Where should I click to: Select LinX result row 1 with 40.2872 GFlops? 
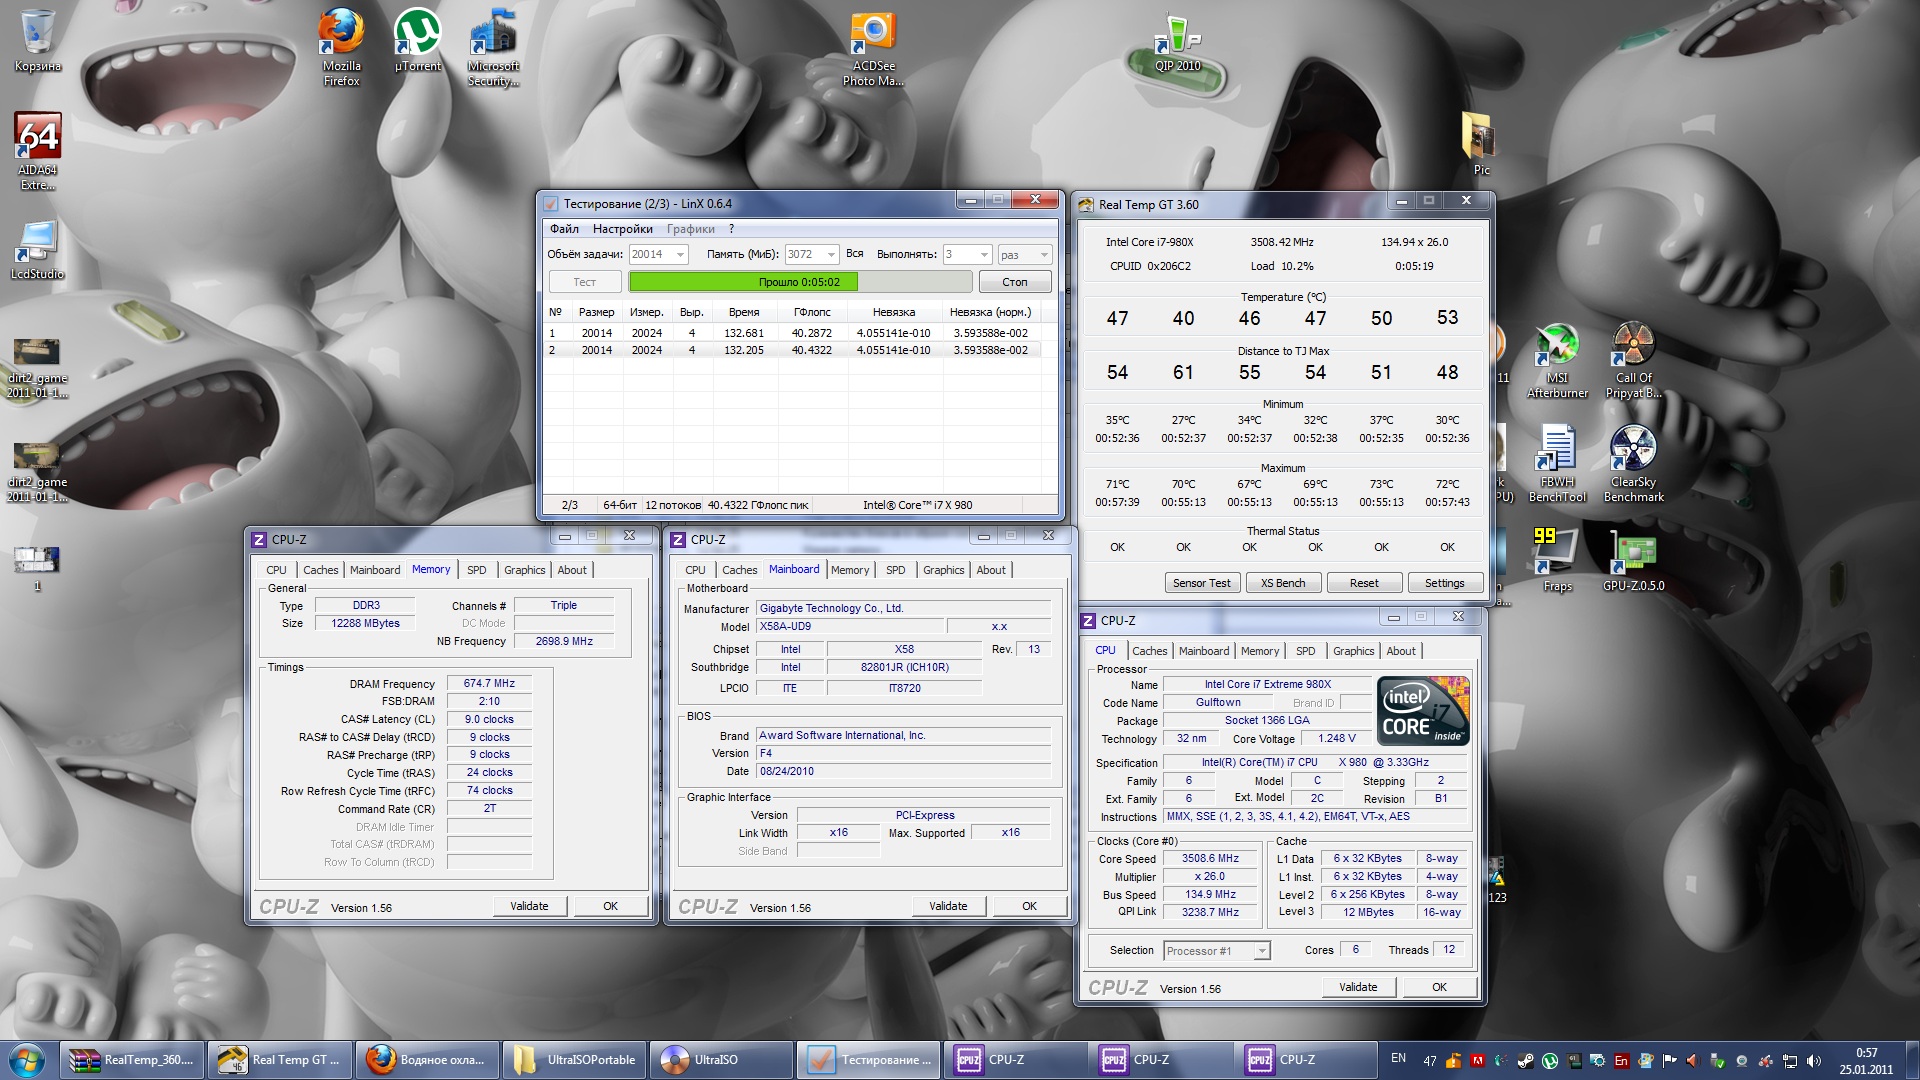click(x=793, y=333)
